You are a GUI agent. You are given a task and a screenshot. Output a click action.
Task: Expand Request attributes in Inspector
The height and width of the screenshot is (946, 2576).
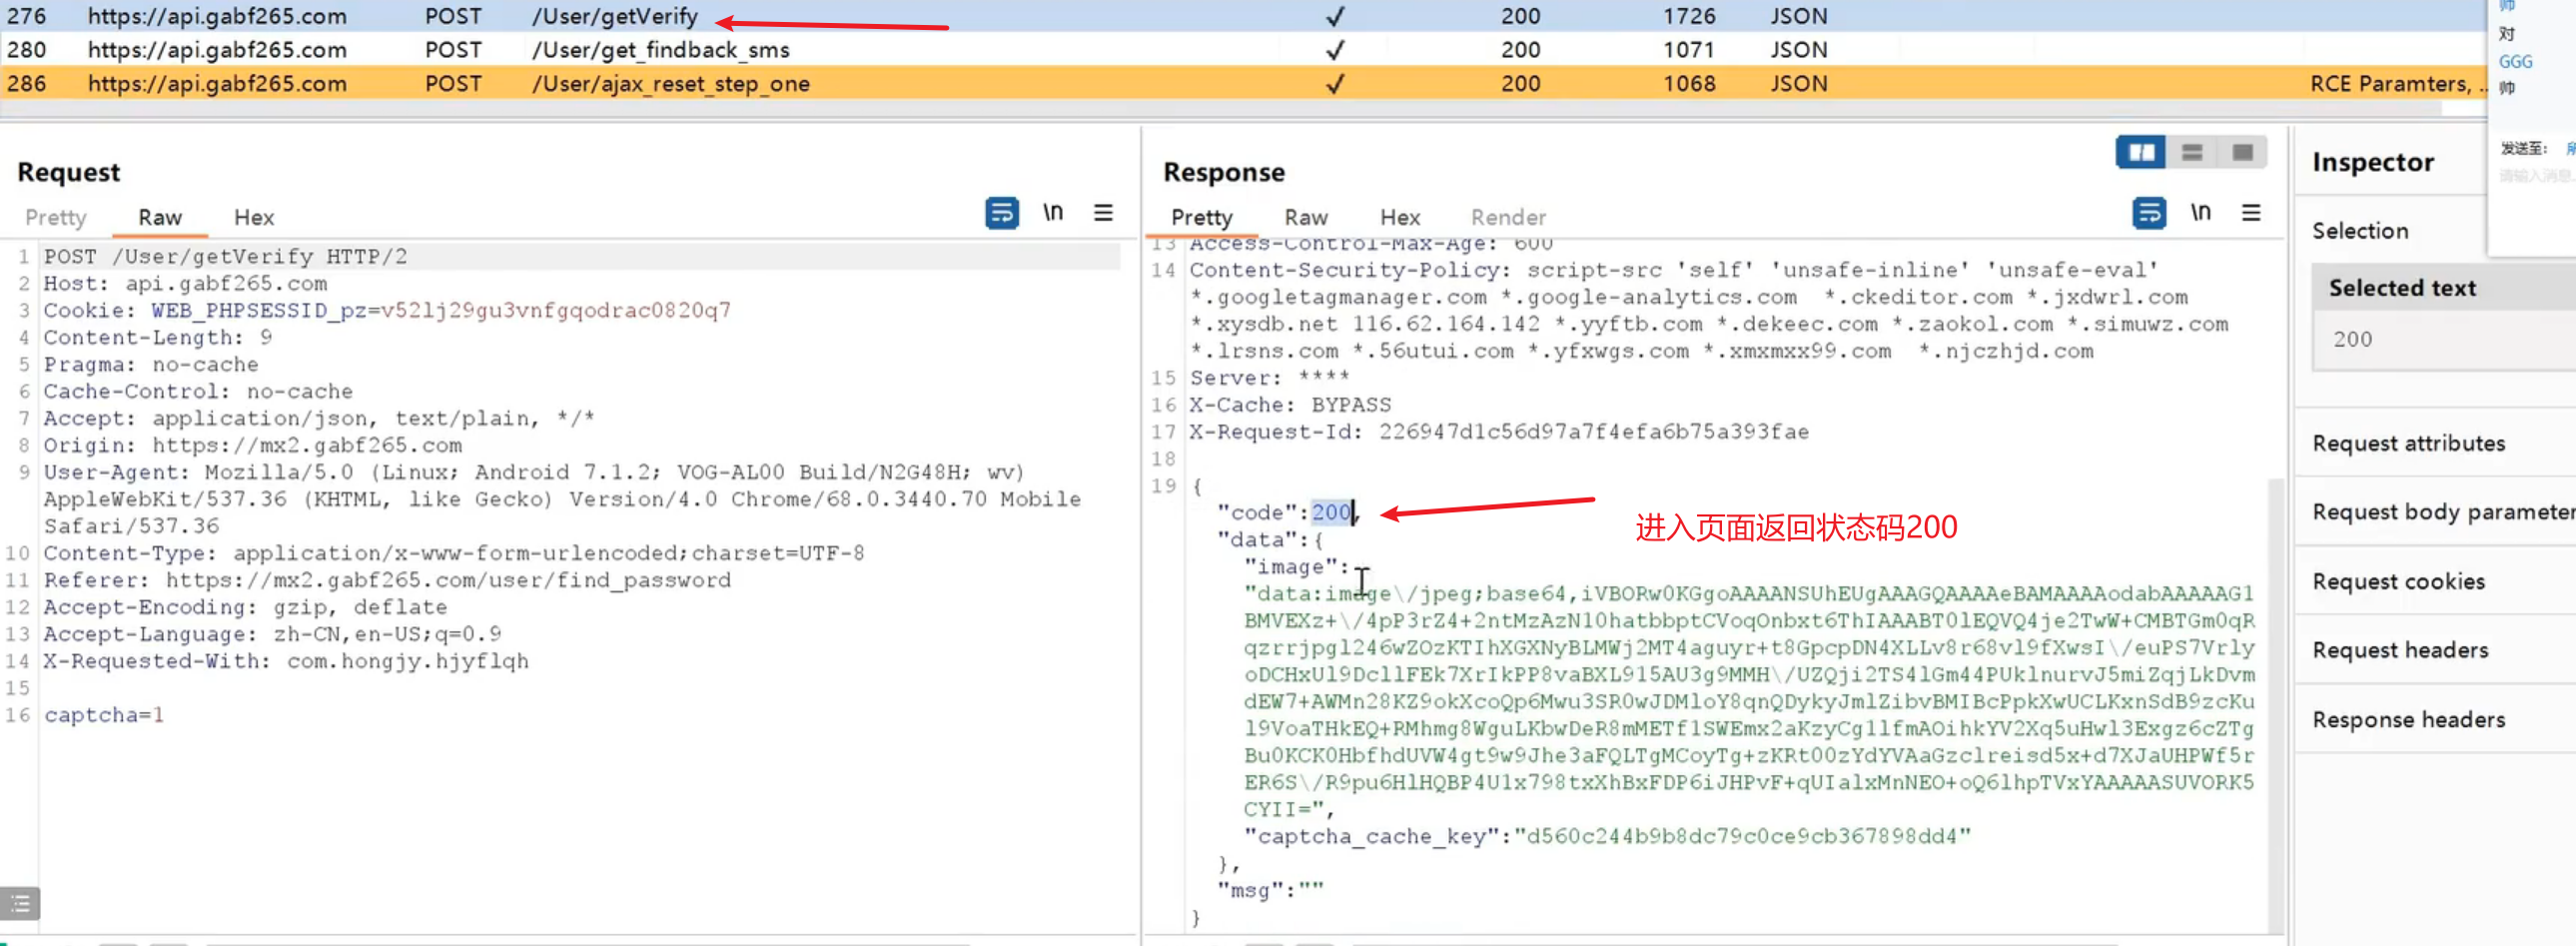point(2408,443)
